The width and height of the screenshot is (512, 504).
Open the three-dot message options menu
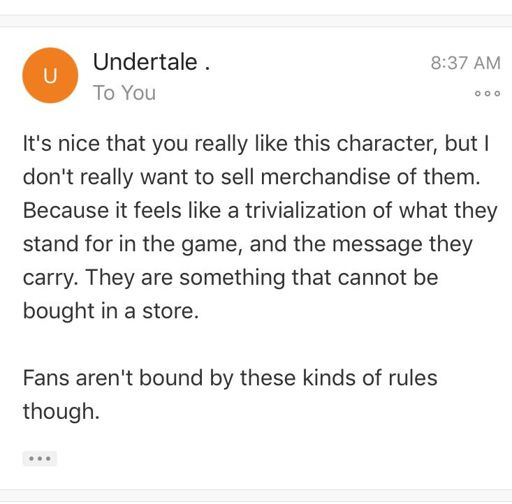(x=487, y=93)
